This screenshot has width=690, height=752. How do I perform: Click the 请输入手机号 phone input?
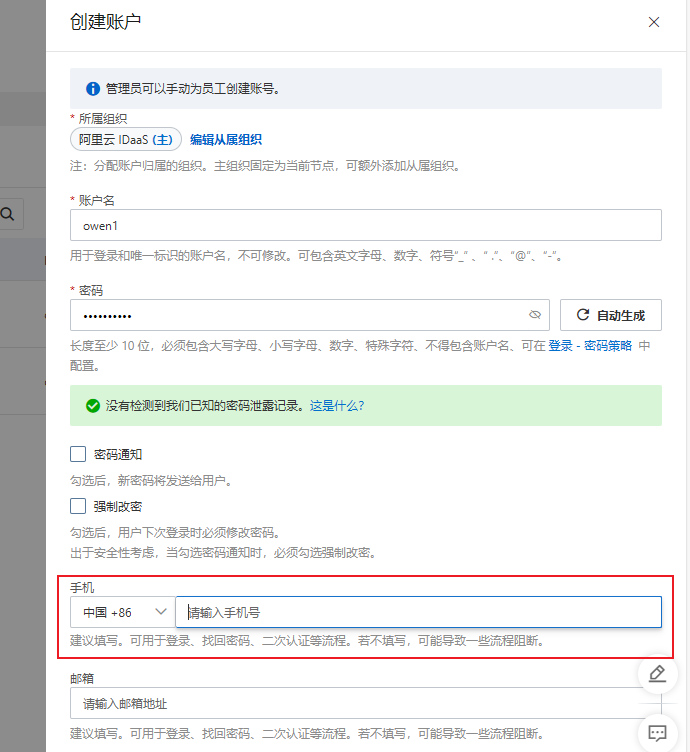click(x=418, y=612)
